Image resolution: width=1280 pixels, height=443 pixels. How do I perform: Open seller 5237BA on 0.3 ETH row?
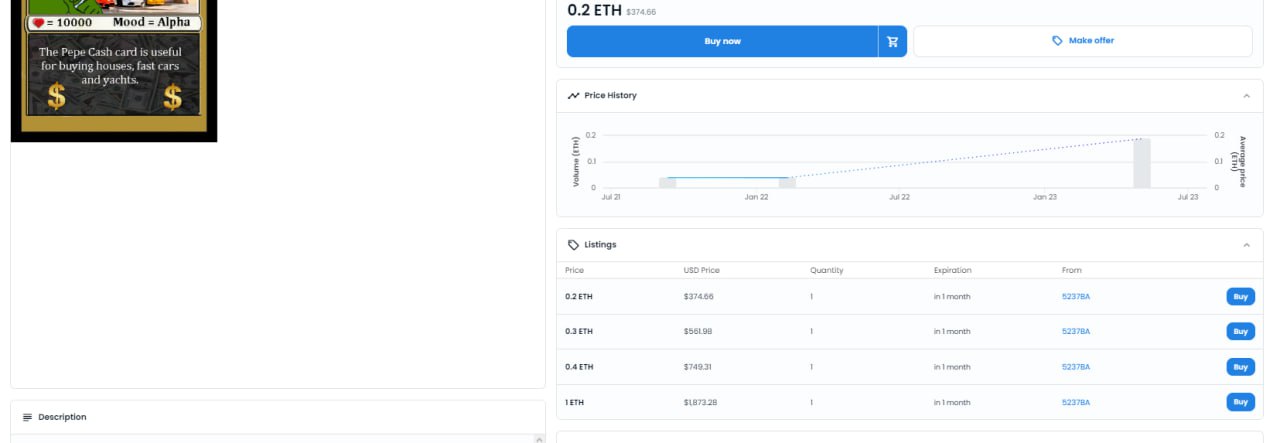tap(1075, 332)
